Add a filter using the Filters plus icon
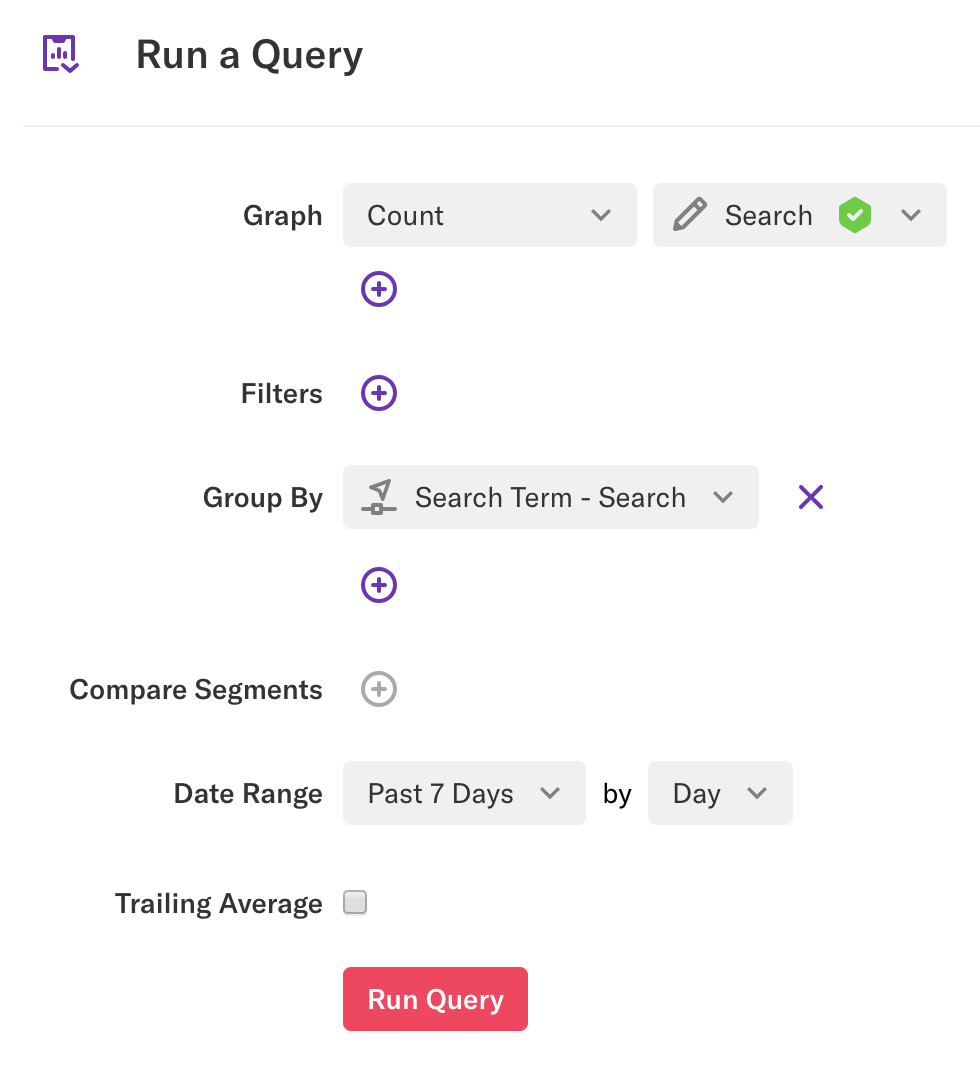The width and height of the screenshot is (980, 1065). 378,393
